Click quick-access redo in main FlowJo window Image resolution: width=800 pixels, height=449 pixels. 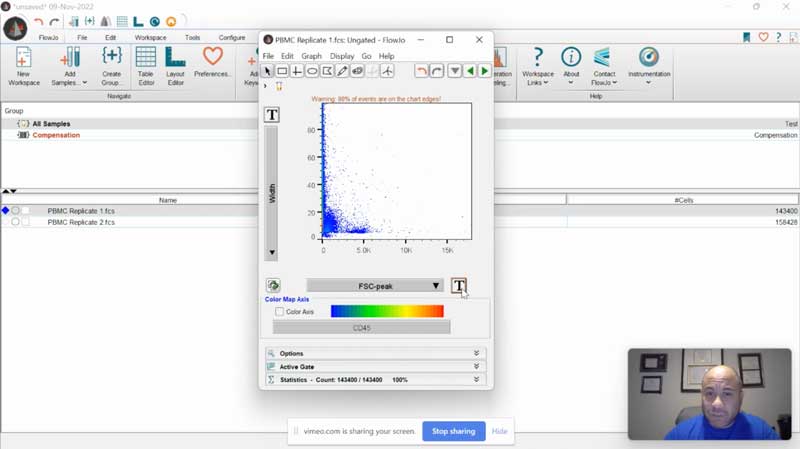(x=54, y=21)
